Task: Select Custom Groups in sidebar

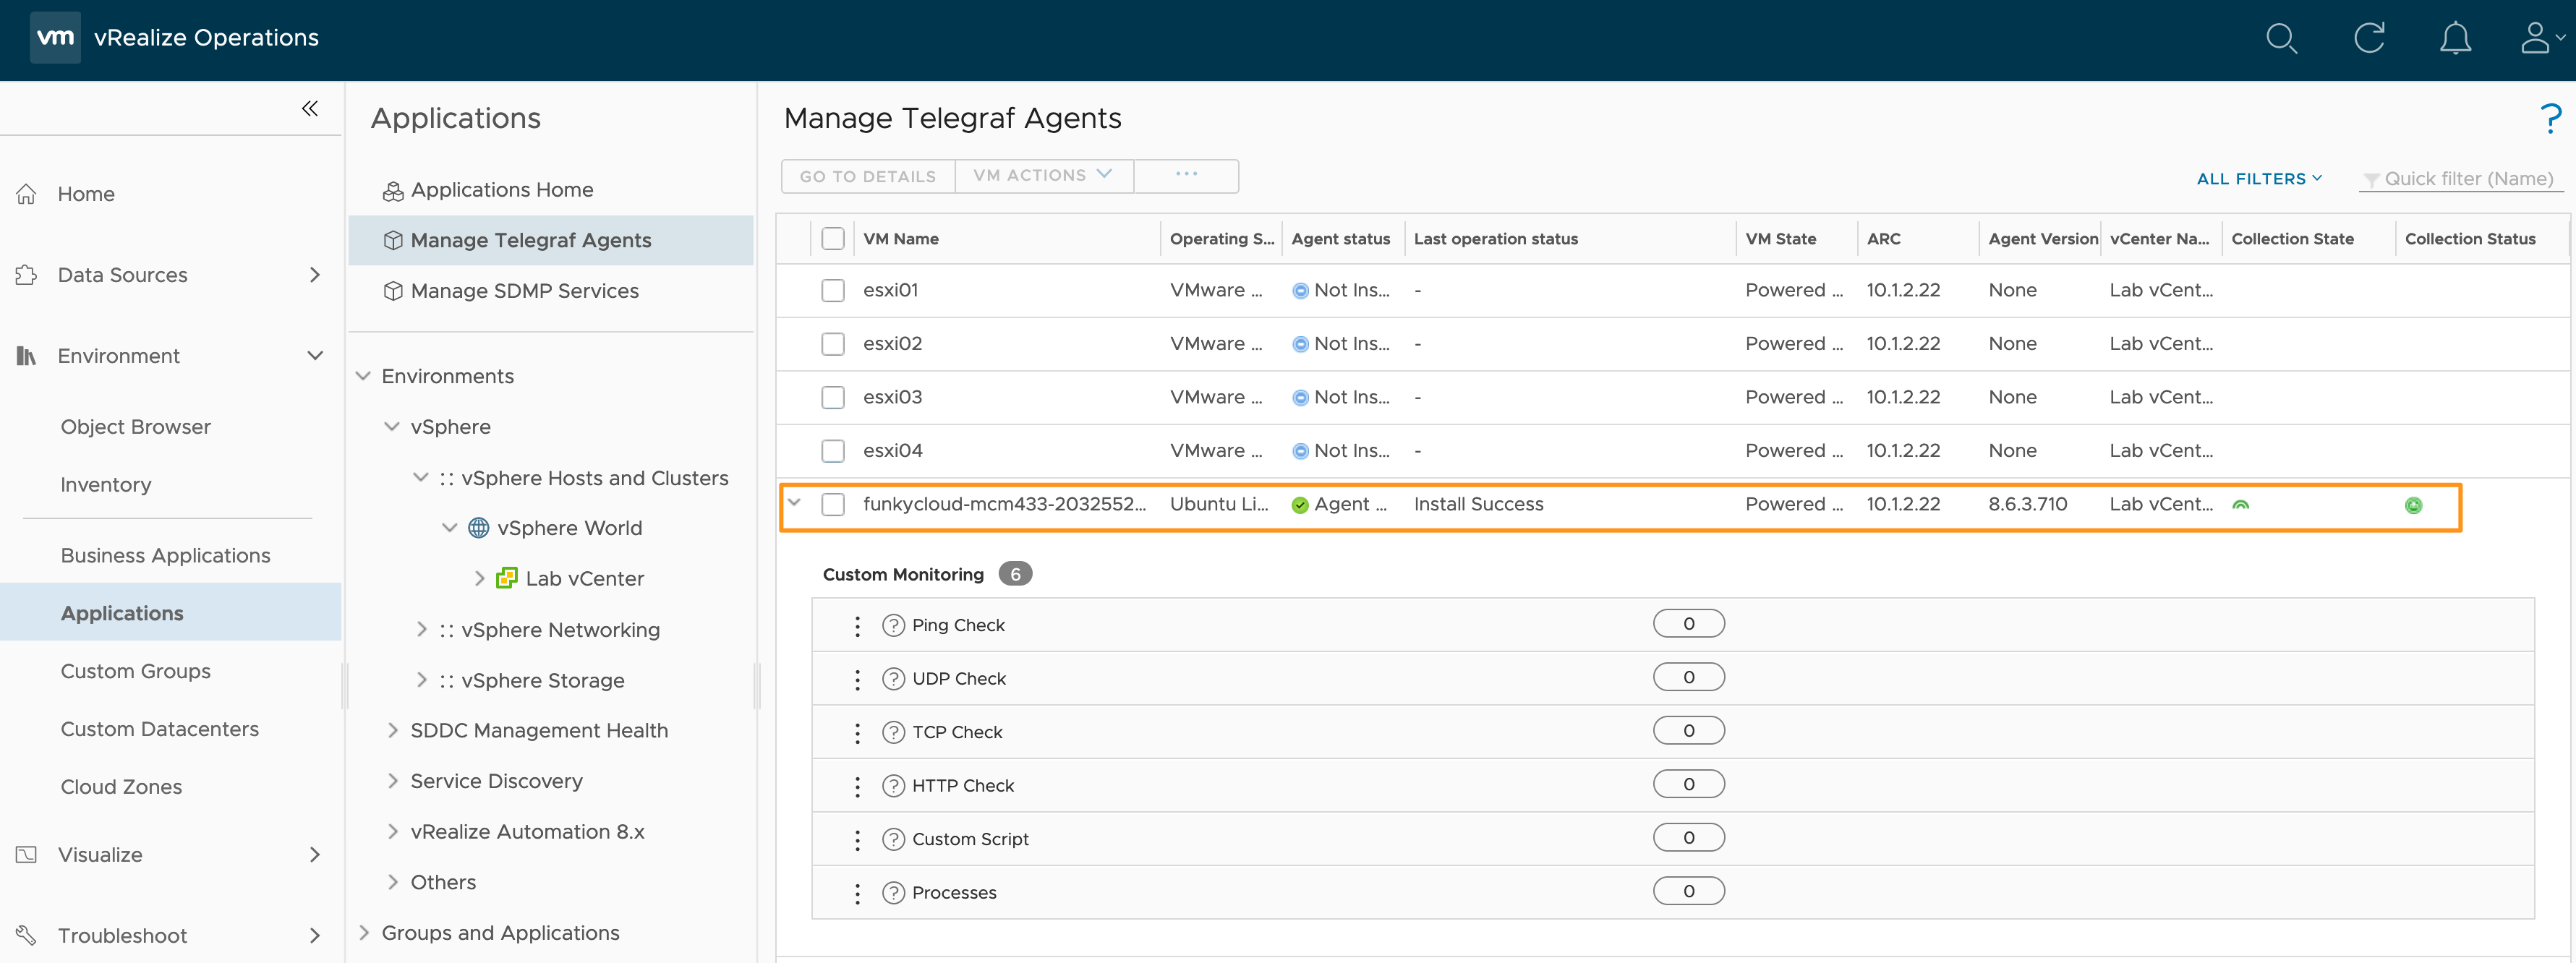Action: tap(135, 672)
